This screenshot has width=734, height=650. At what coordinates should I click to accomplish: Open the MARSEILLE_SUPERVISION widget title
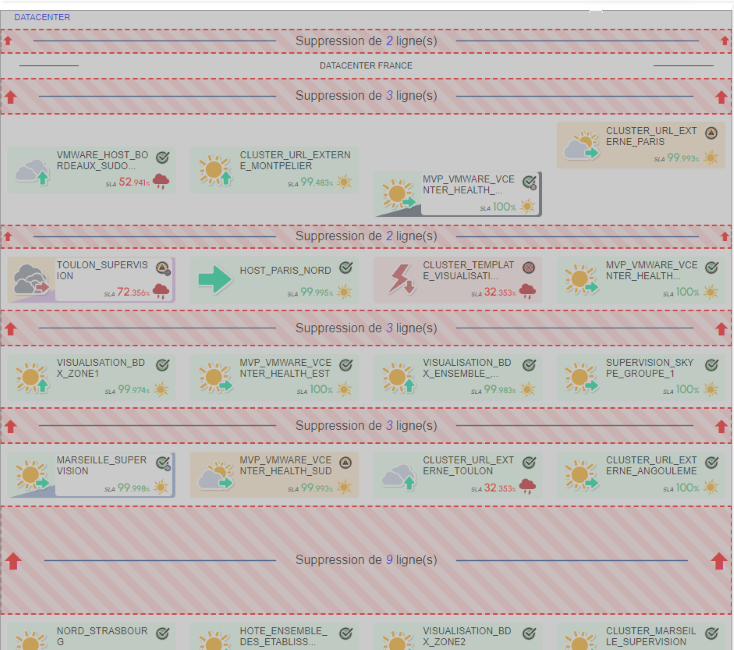click(101, 466)
